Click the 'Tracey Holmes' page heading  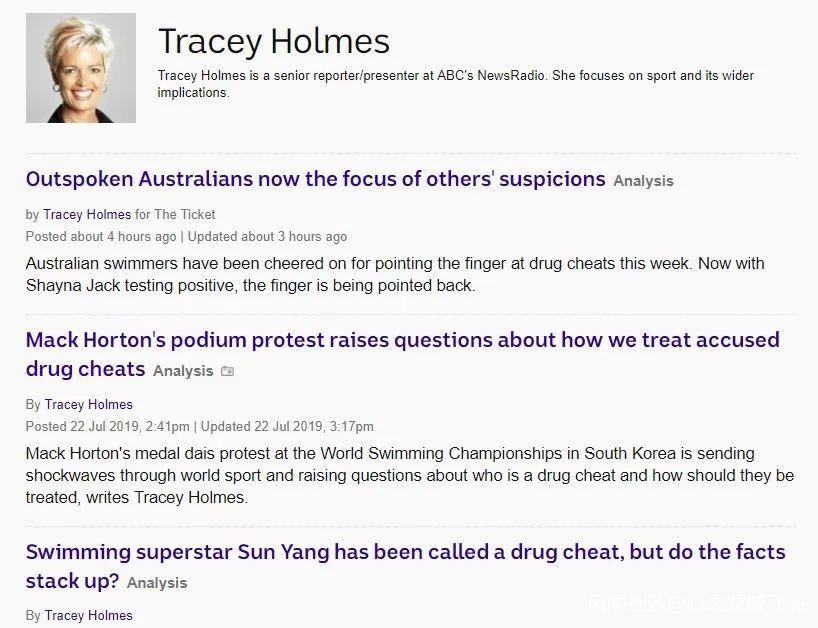(274, 41)
